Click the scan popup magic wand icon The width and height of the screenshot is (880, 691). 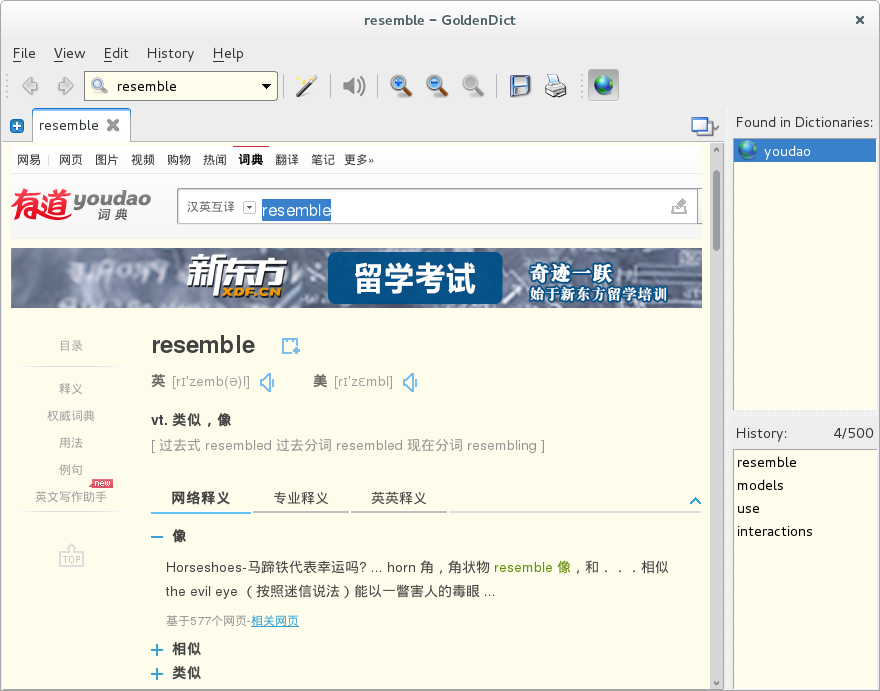pos(306,86)
